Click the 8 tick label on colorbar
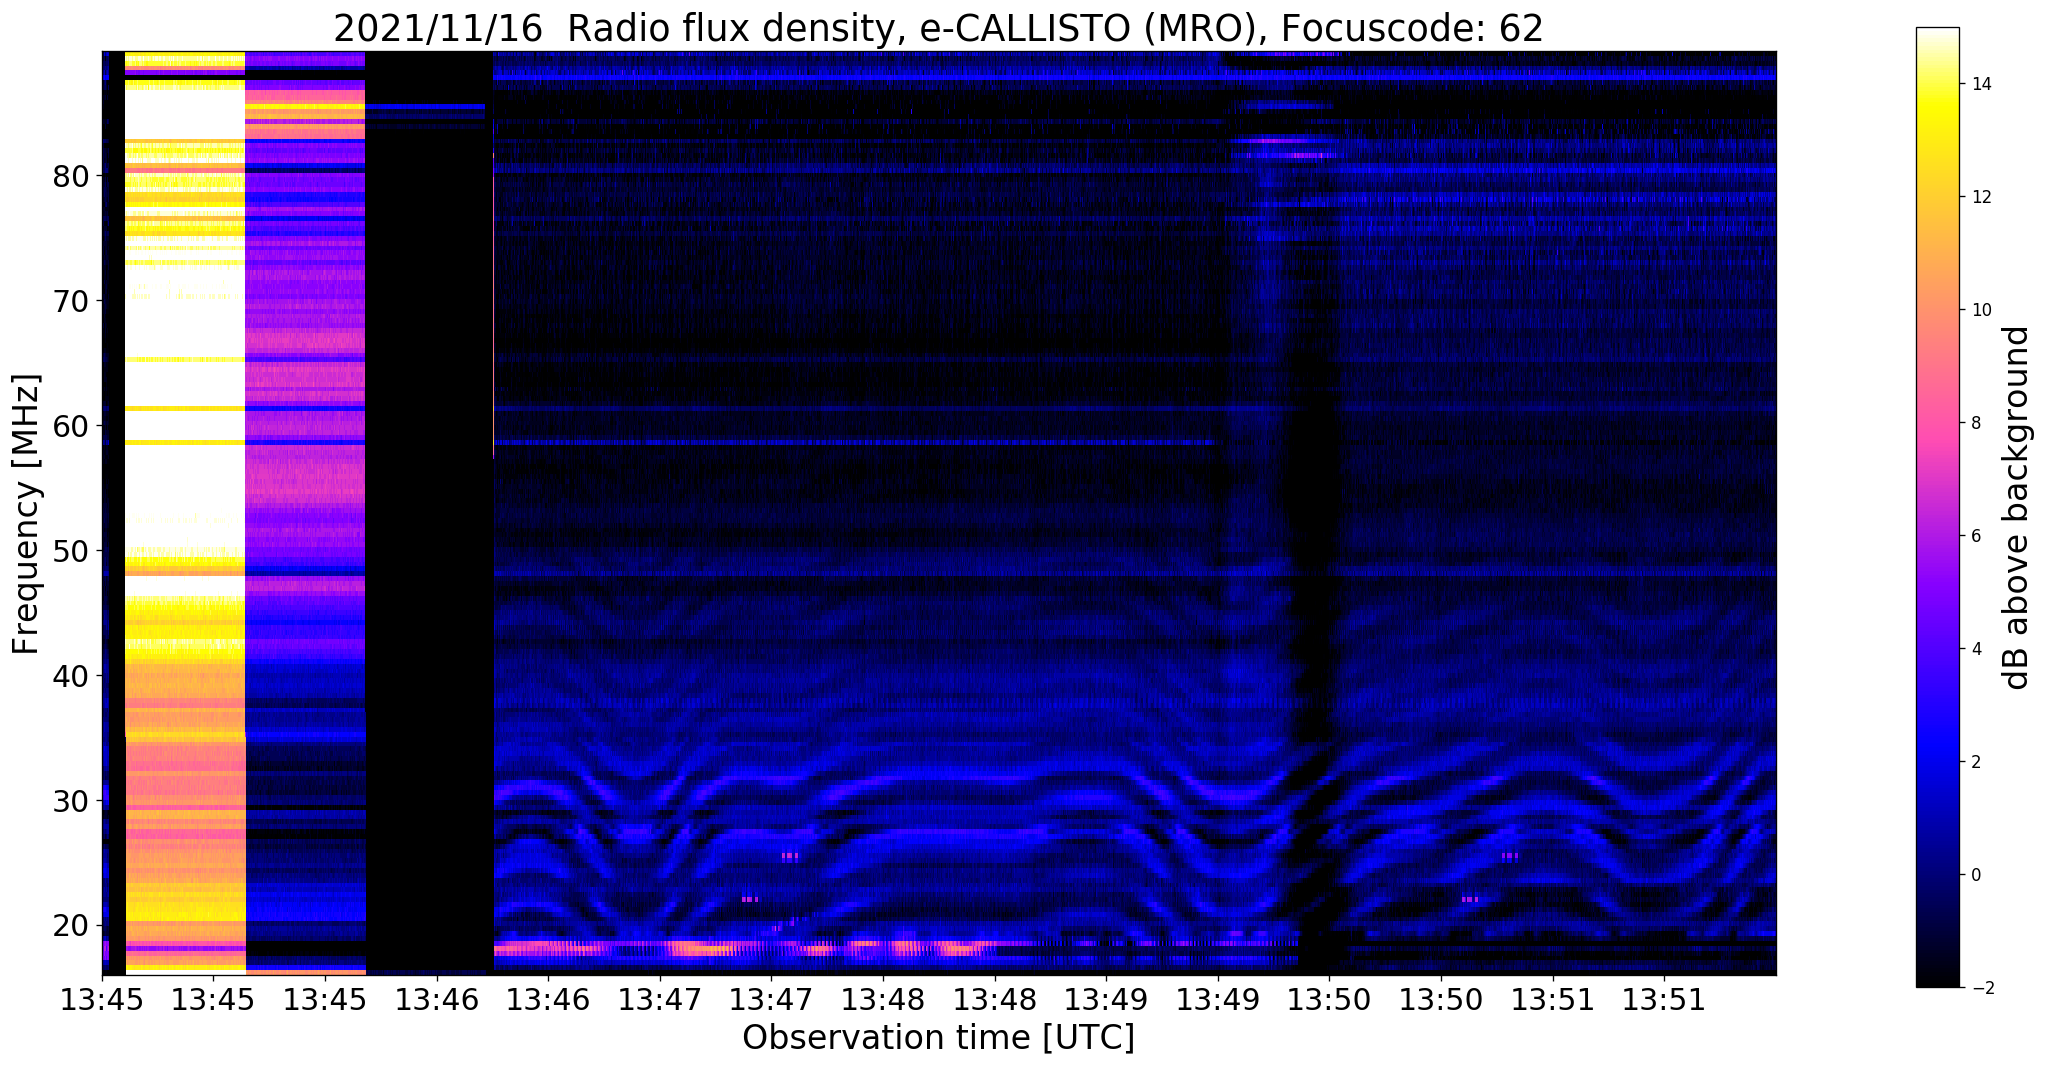Viewport: 2047px width, 1067px height. pyautogui.click(x=1975, y=424)
